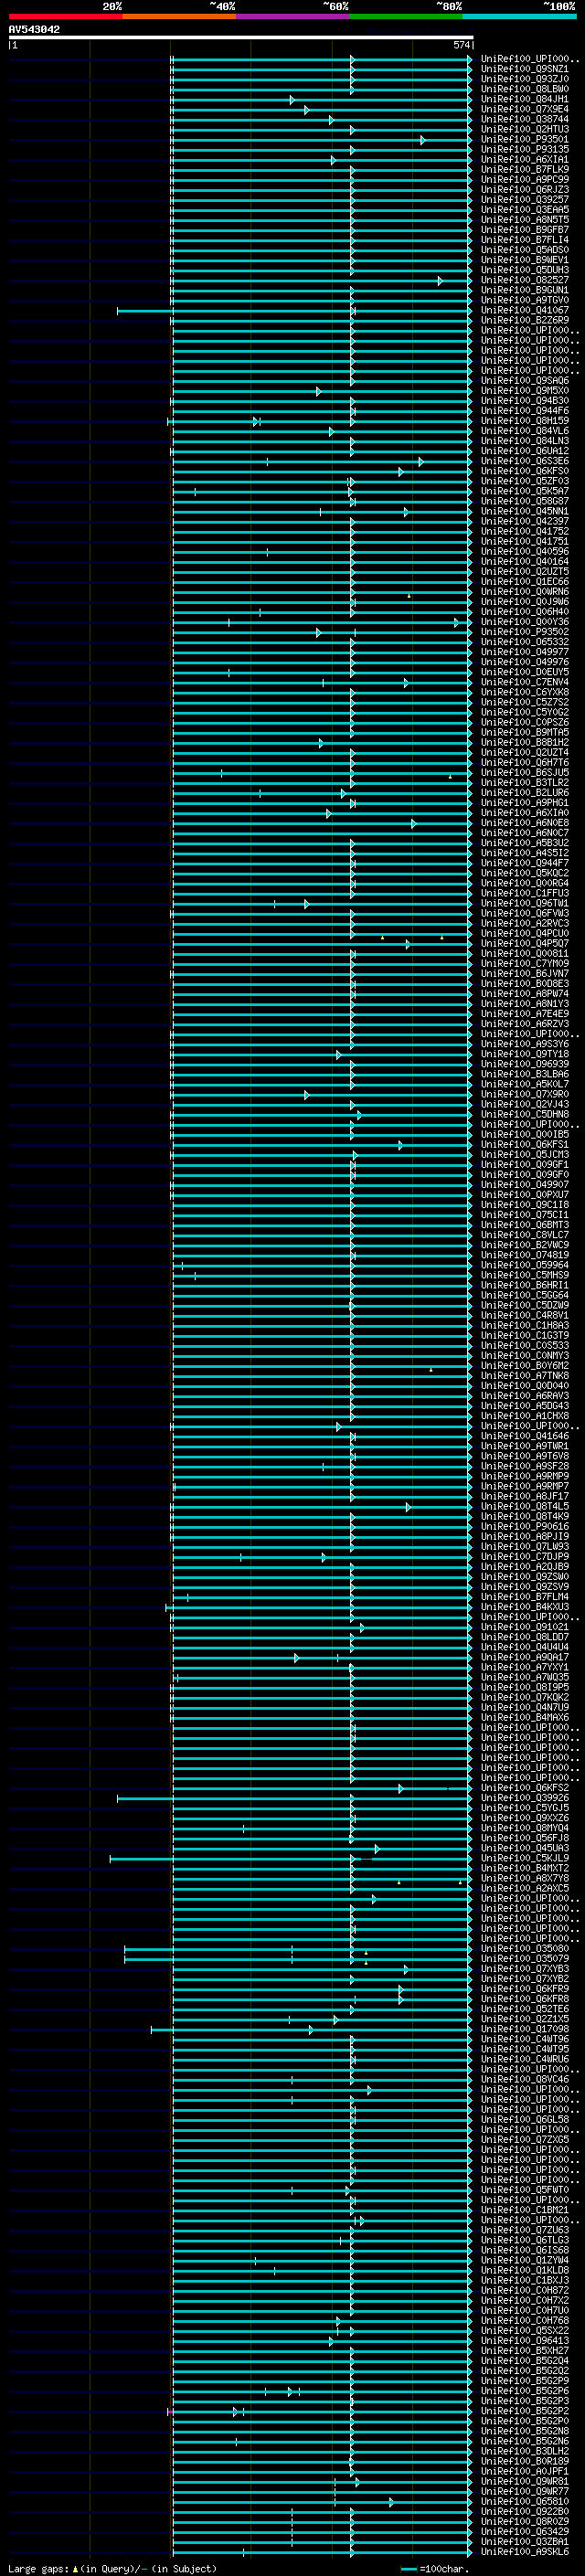Screen dimensions: 585x2576
Task: Select the UniRef100_Q9SAQ6 label
Action: 524,380
